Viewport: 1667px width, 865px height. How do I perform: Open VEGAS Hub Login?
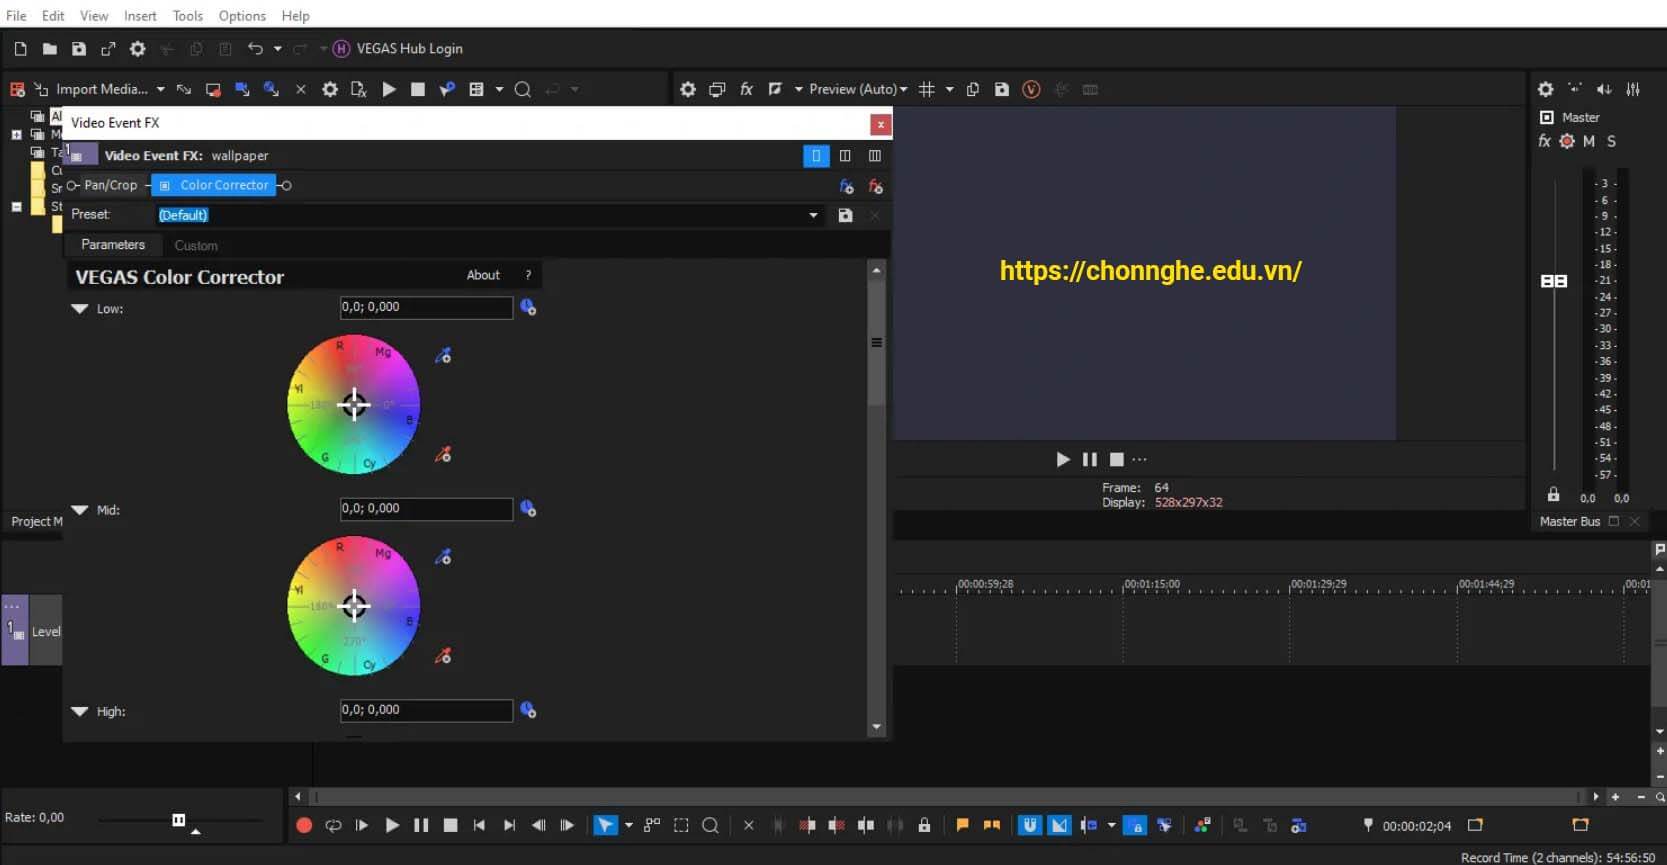397,48
